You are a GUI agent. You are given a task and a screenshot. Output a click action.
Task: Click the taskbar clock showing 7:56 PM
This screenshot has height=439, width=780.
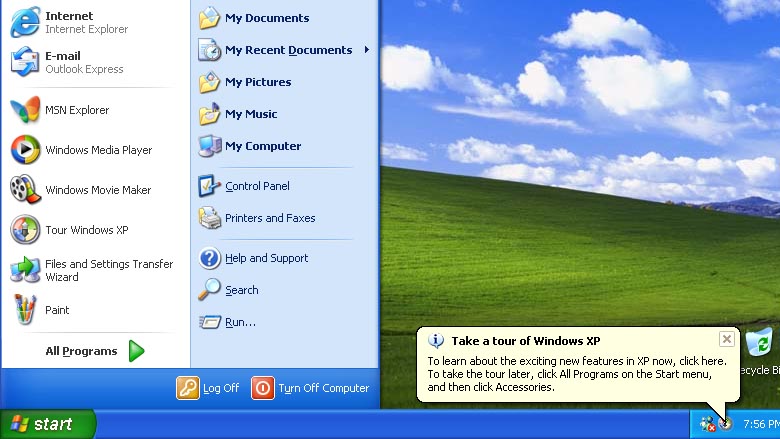pyautogui.click(x=761, y=424)
